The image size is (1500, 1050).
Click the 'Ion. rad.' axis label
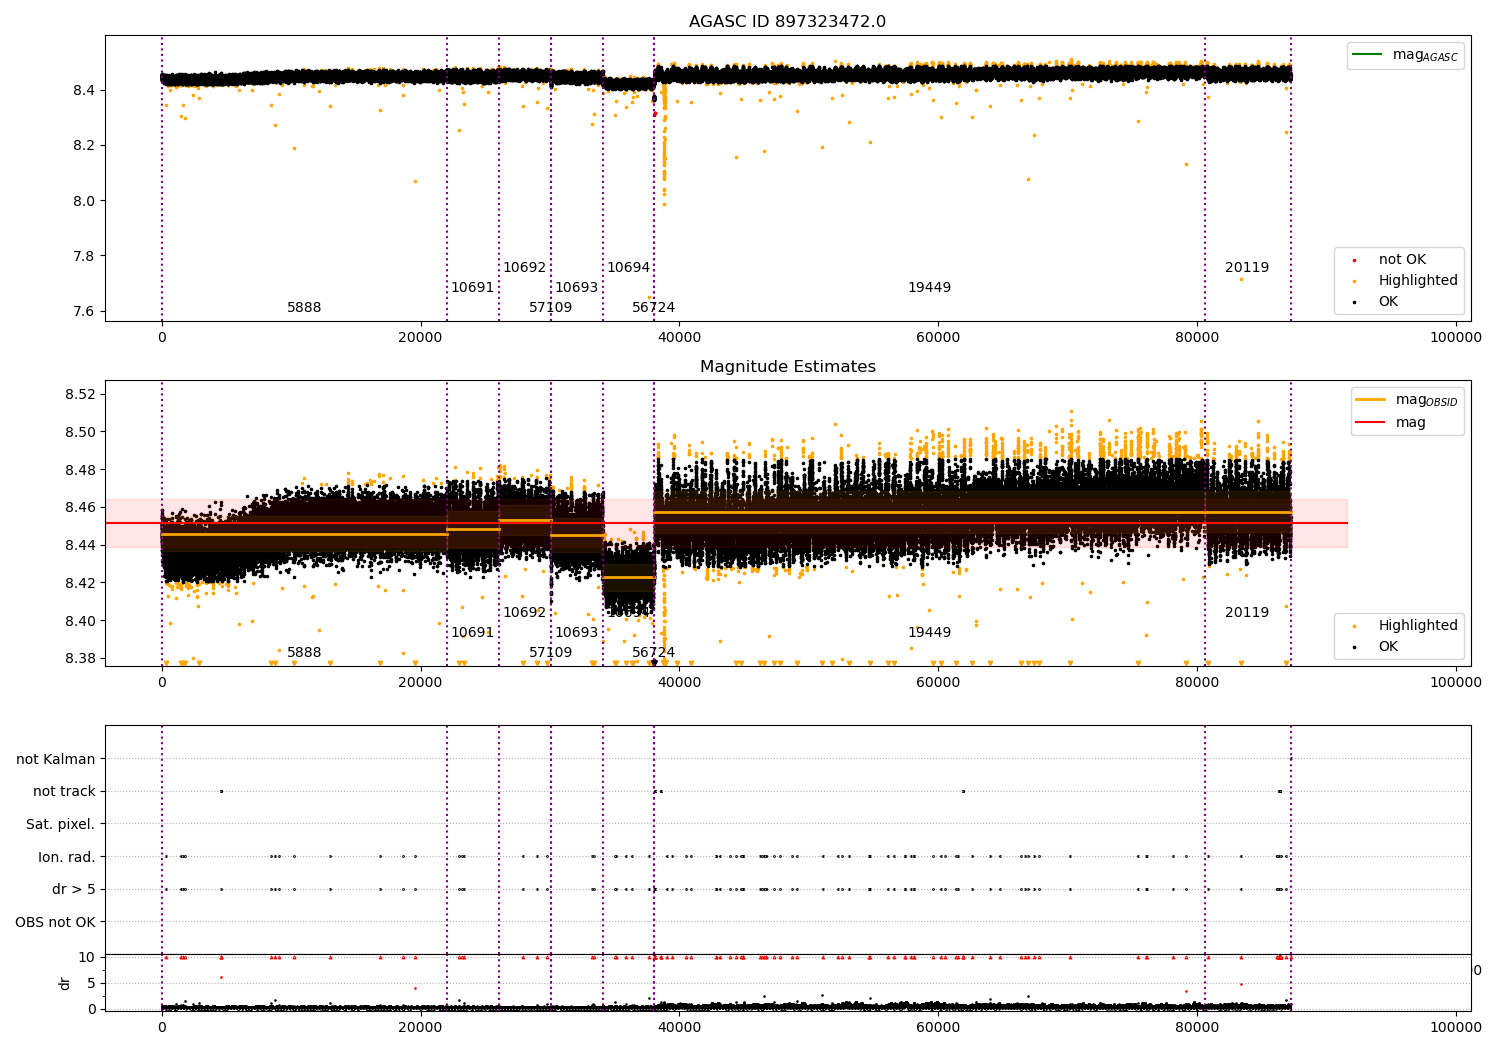67,857
